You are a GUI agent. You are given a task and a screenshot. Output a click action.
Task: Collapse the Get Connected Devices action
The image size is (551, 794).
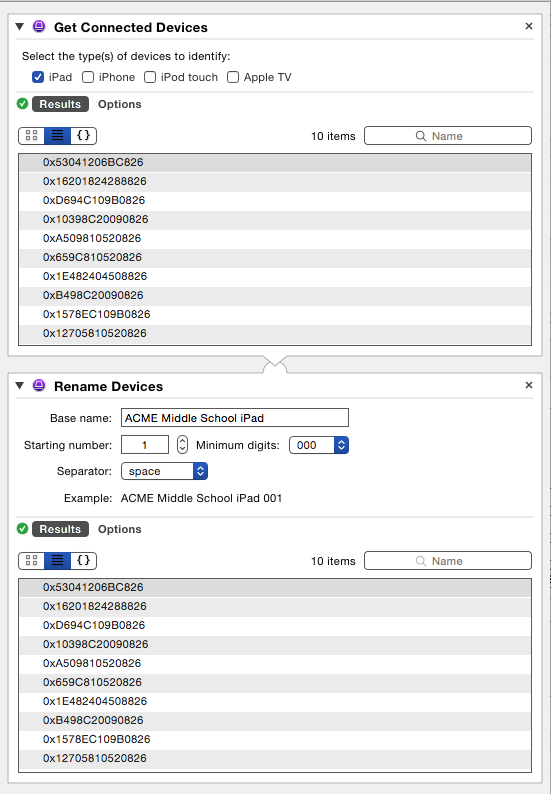pos(20,26)
